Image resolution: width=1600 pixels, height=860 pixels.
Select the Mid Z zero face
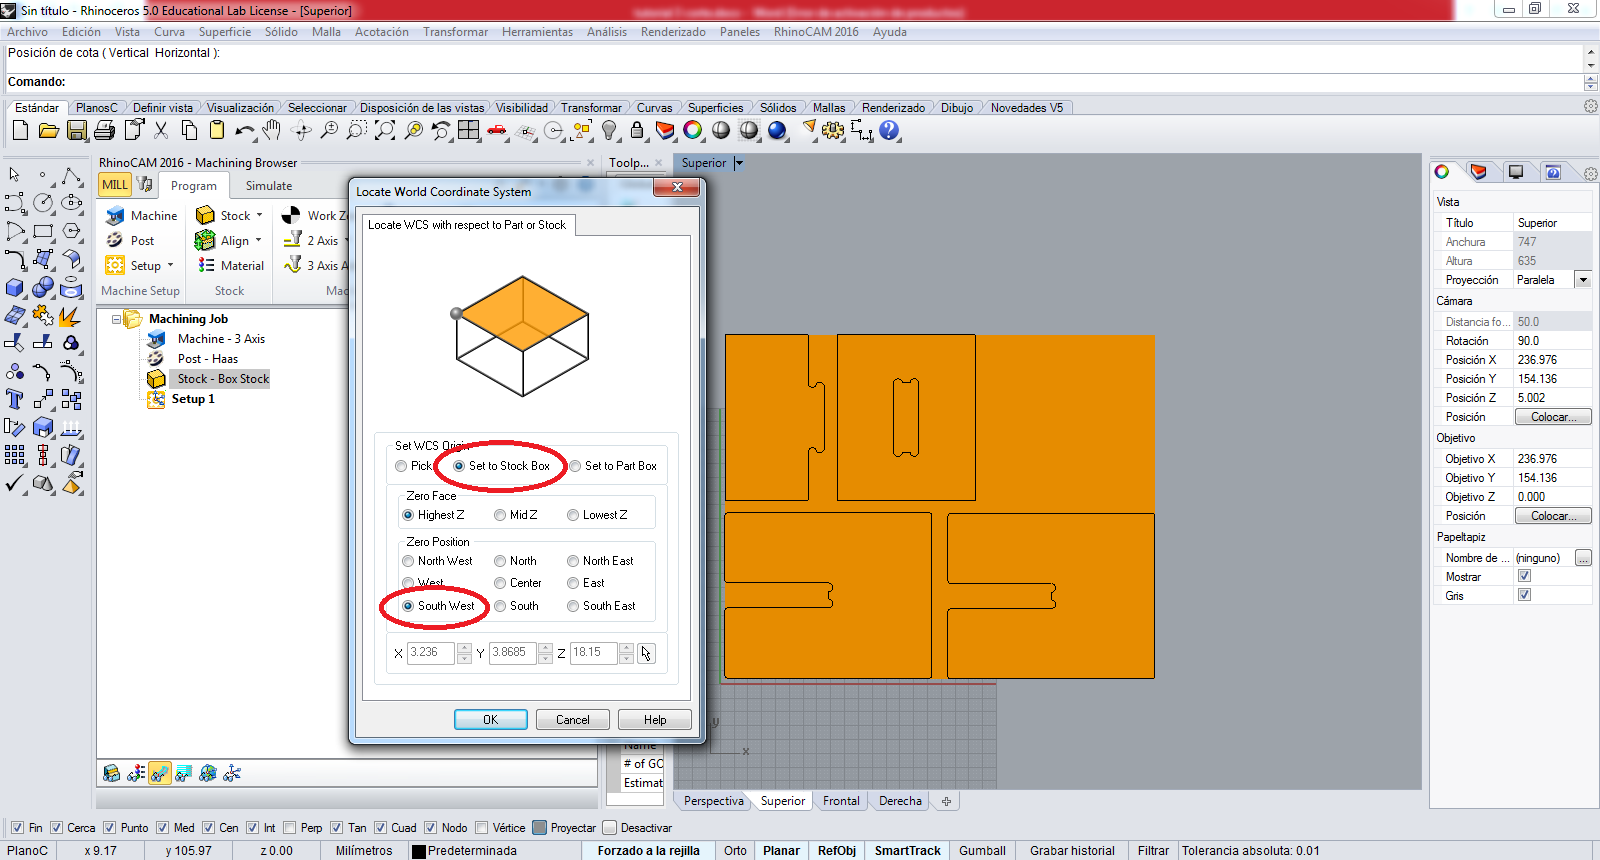coord(500,515)
